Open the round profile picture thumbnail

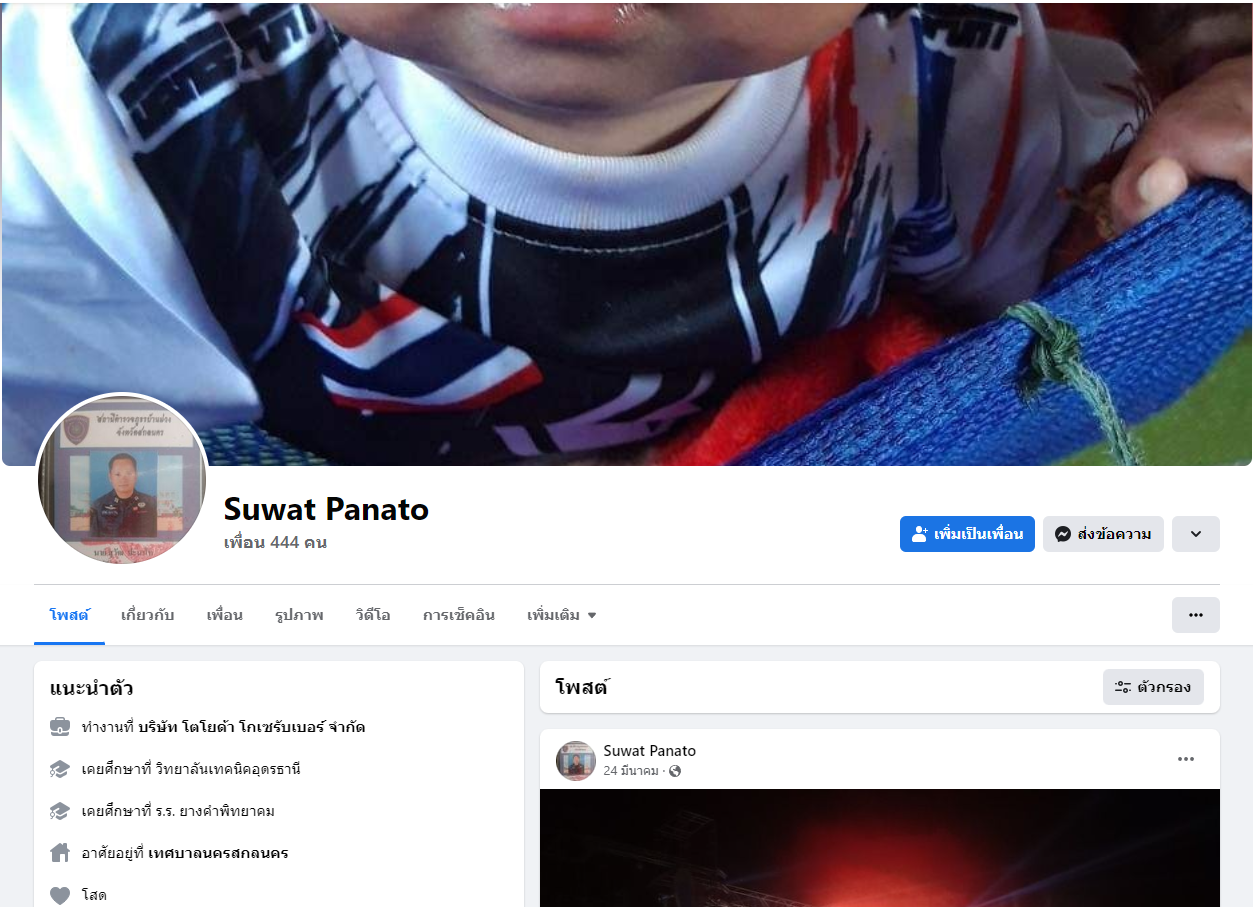point(122,480)
